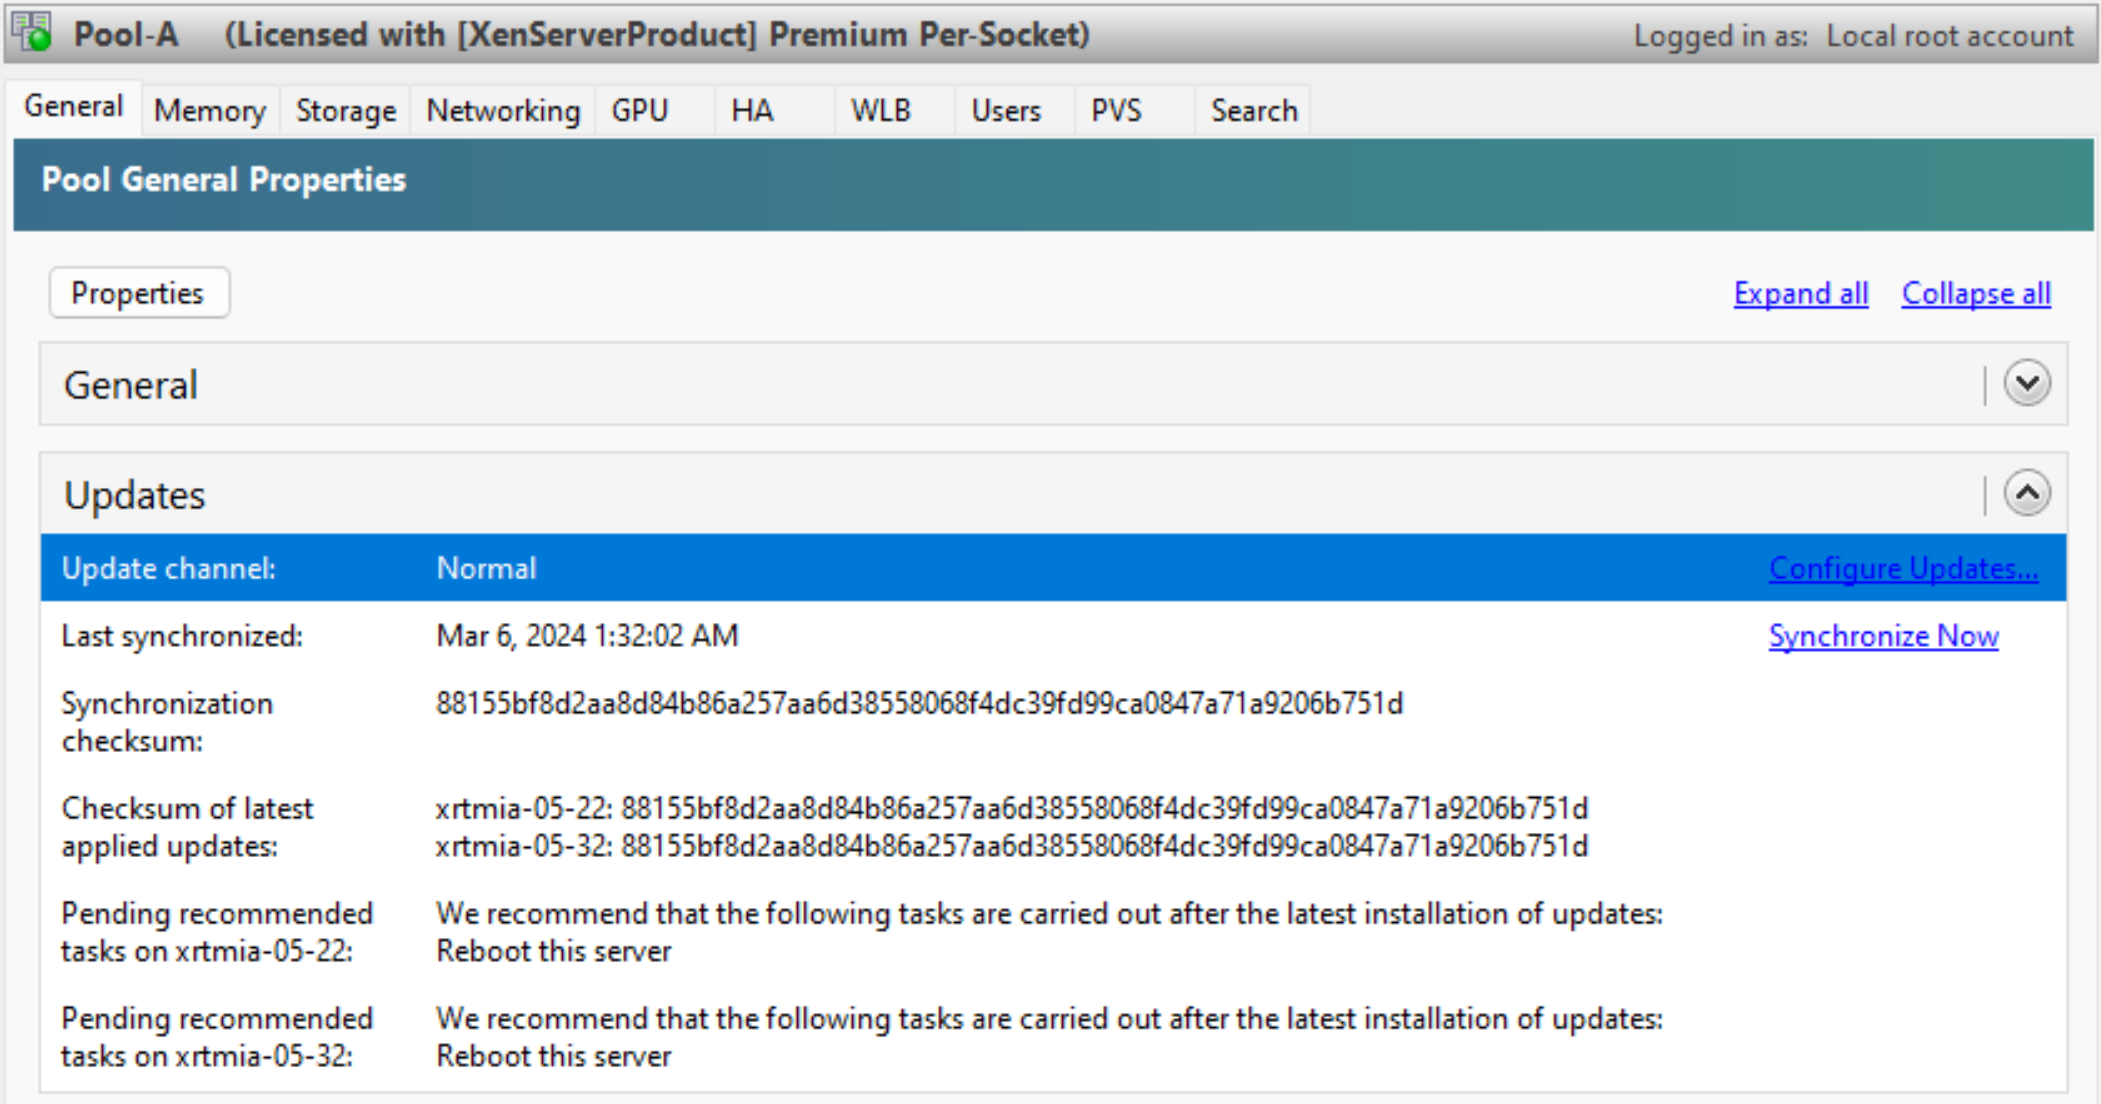Switch to the Search tab
This screenshot has height=1104, width=2101.
click(x=1254, y=110)
